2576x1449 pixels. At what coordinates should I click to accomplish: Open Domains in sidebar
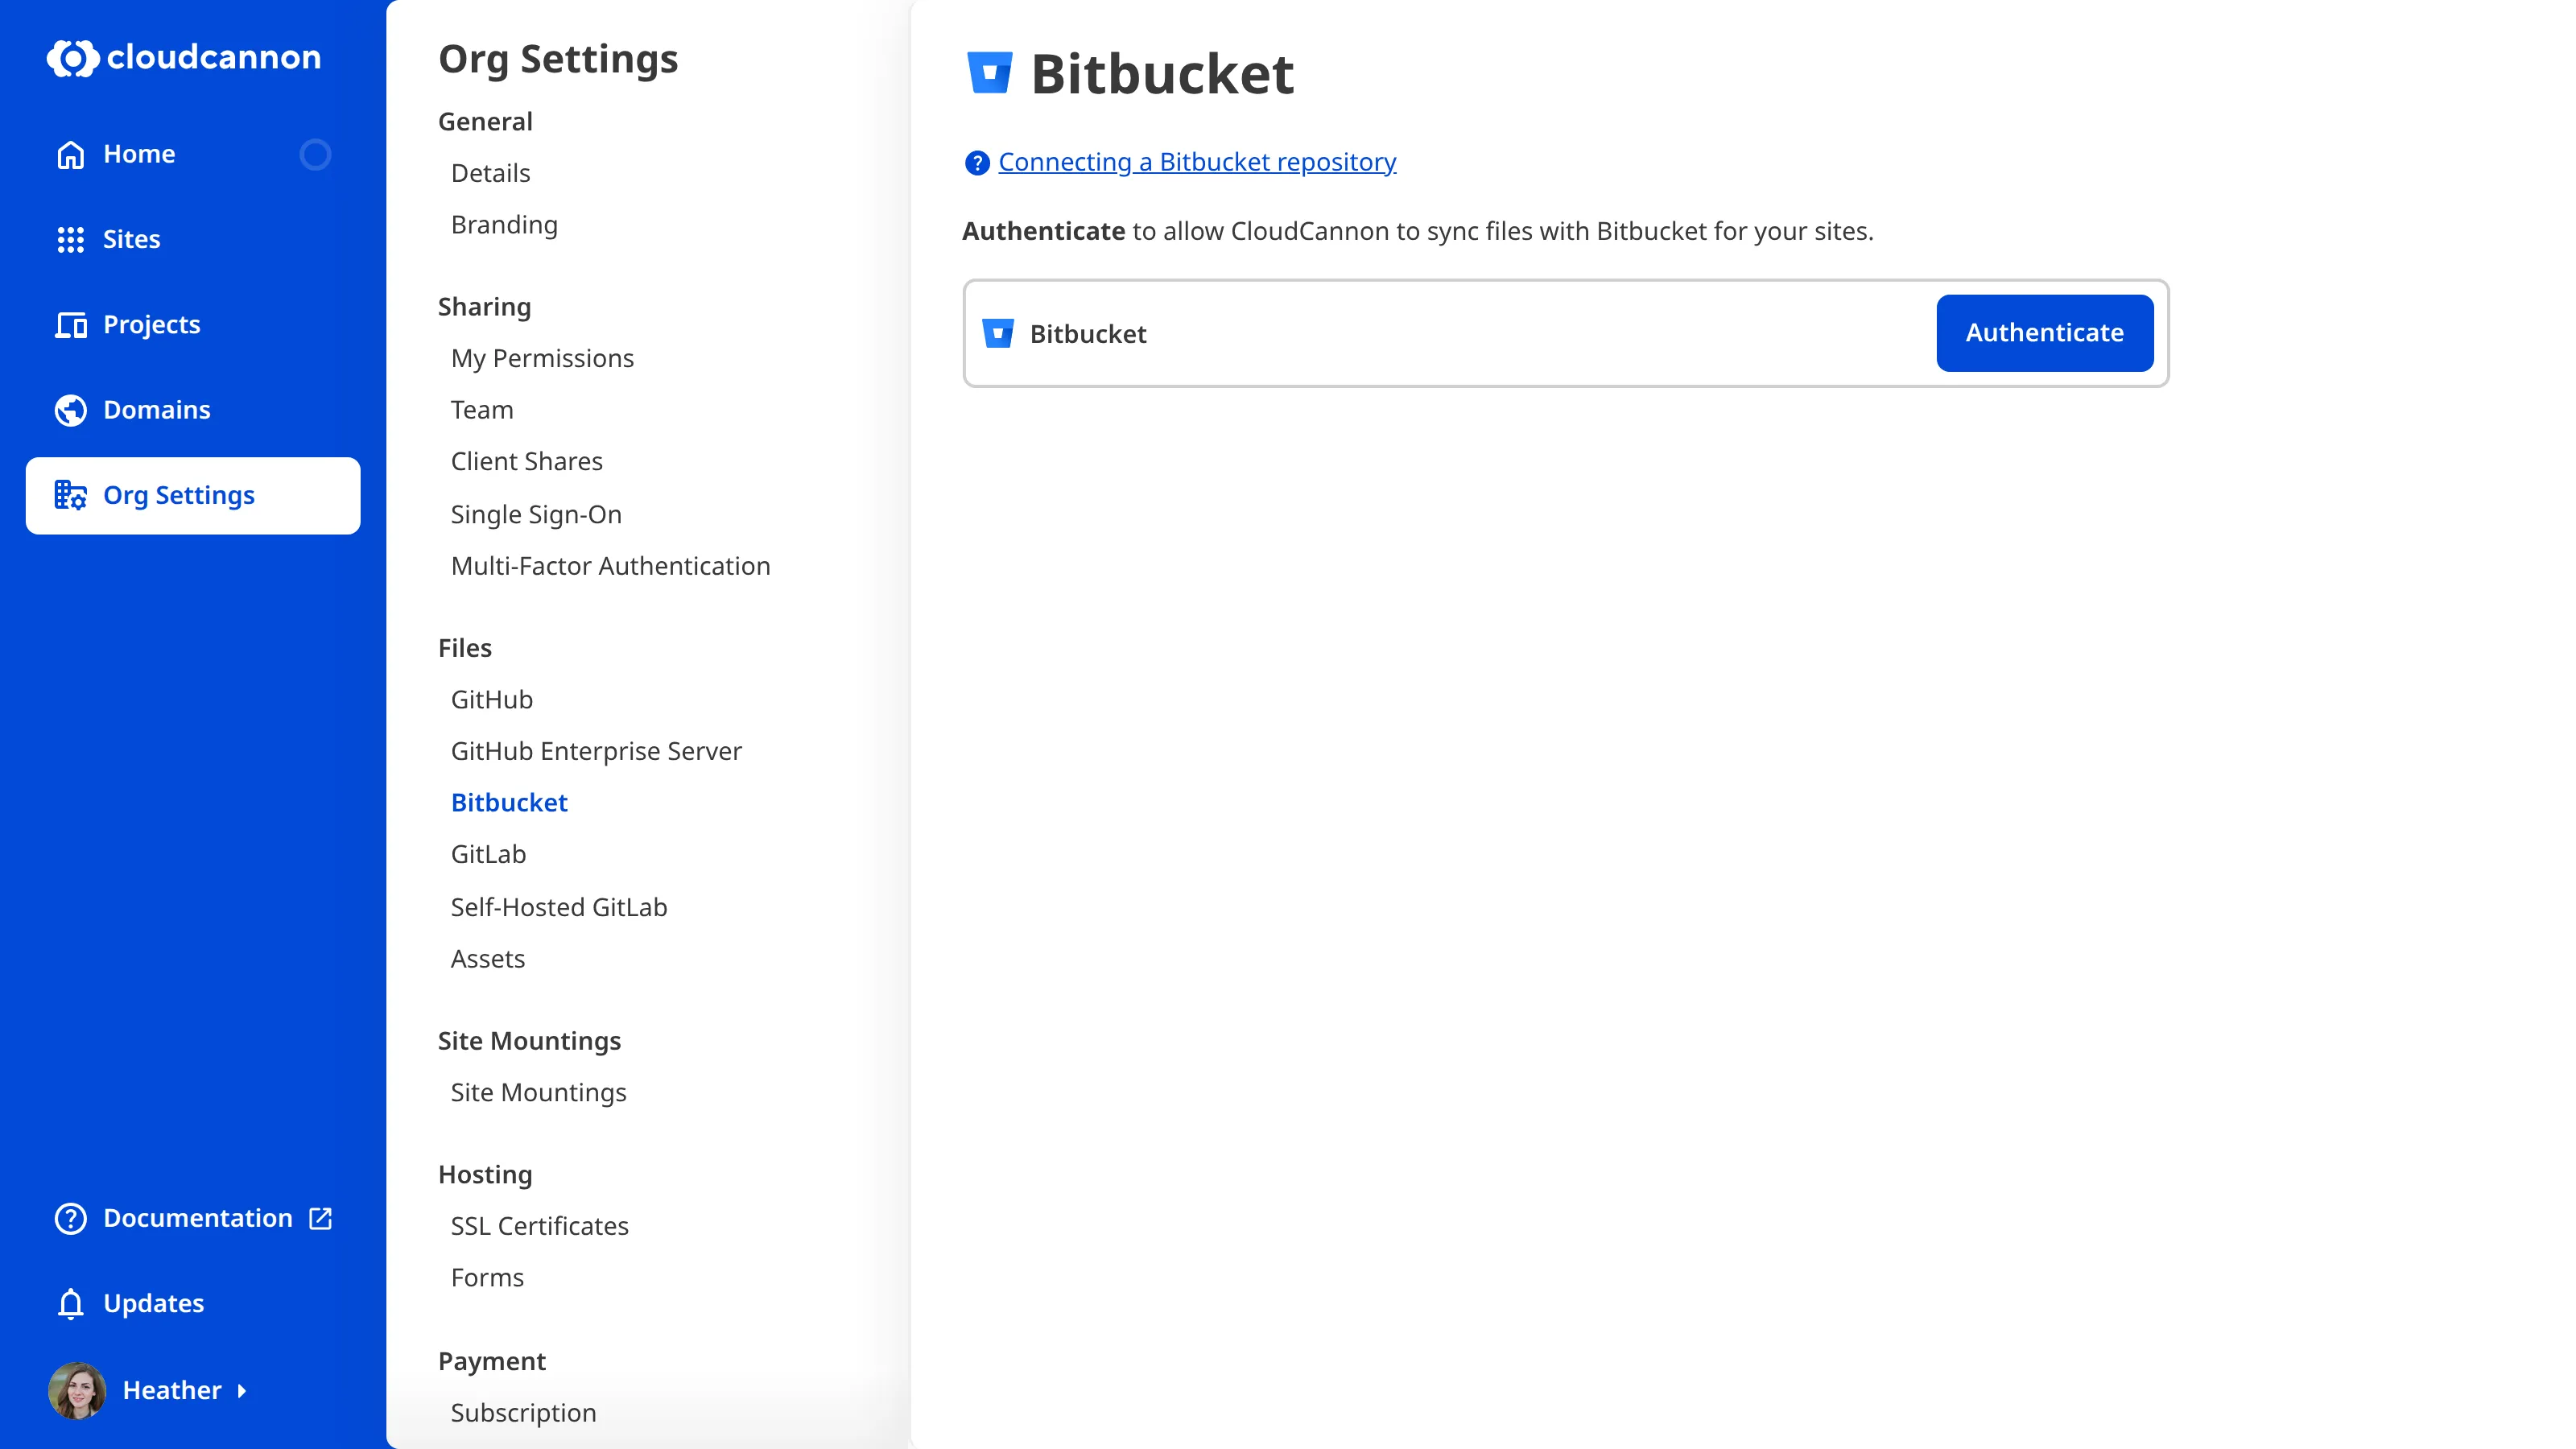point(193,410)
